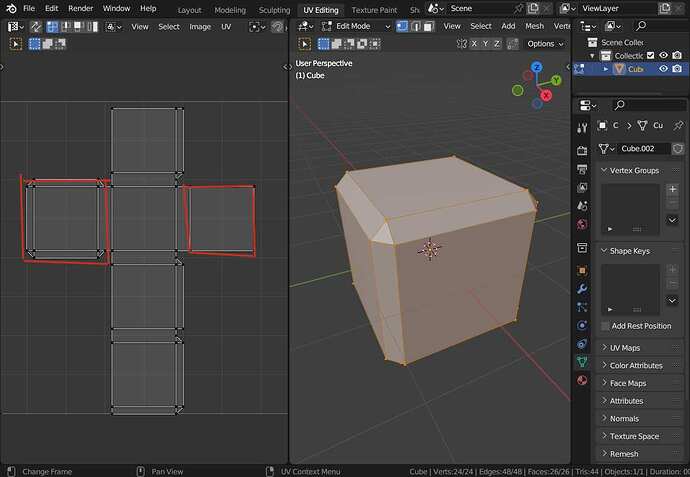
Task: Open outliner filter dropdown
Action: [x=614, y=26]
